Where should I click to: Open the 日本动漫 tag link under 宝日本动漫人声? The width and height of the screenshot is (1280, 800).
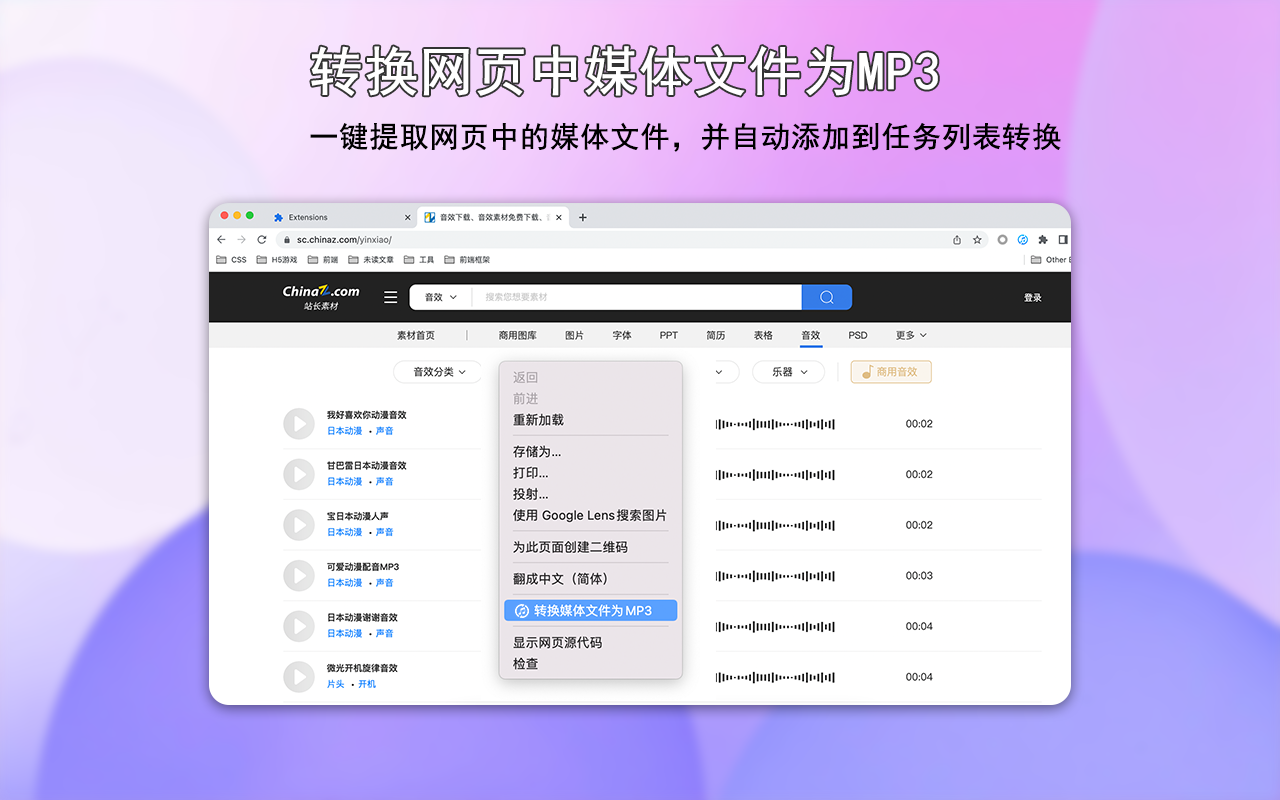click(x=344, y=532)
